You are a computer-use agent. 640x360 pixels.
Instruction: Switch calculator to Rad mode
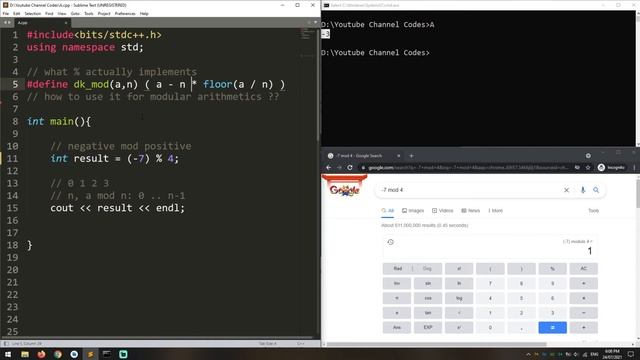click(x=398, y=269)
